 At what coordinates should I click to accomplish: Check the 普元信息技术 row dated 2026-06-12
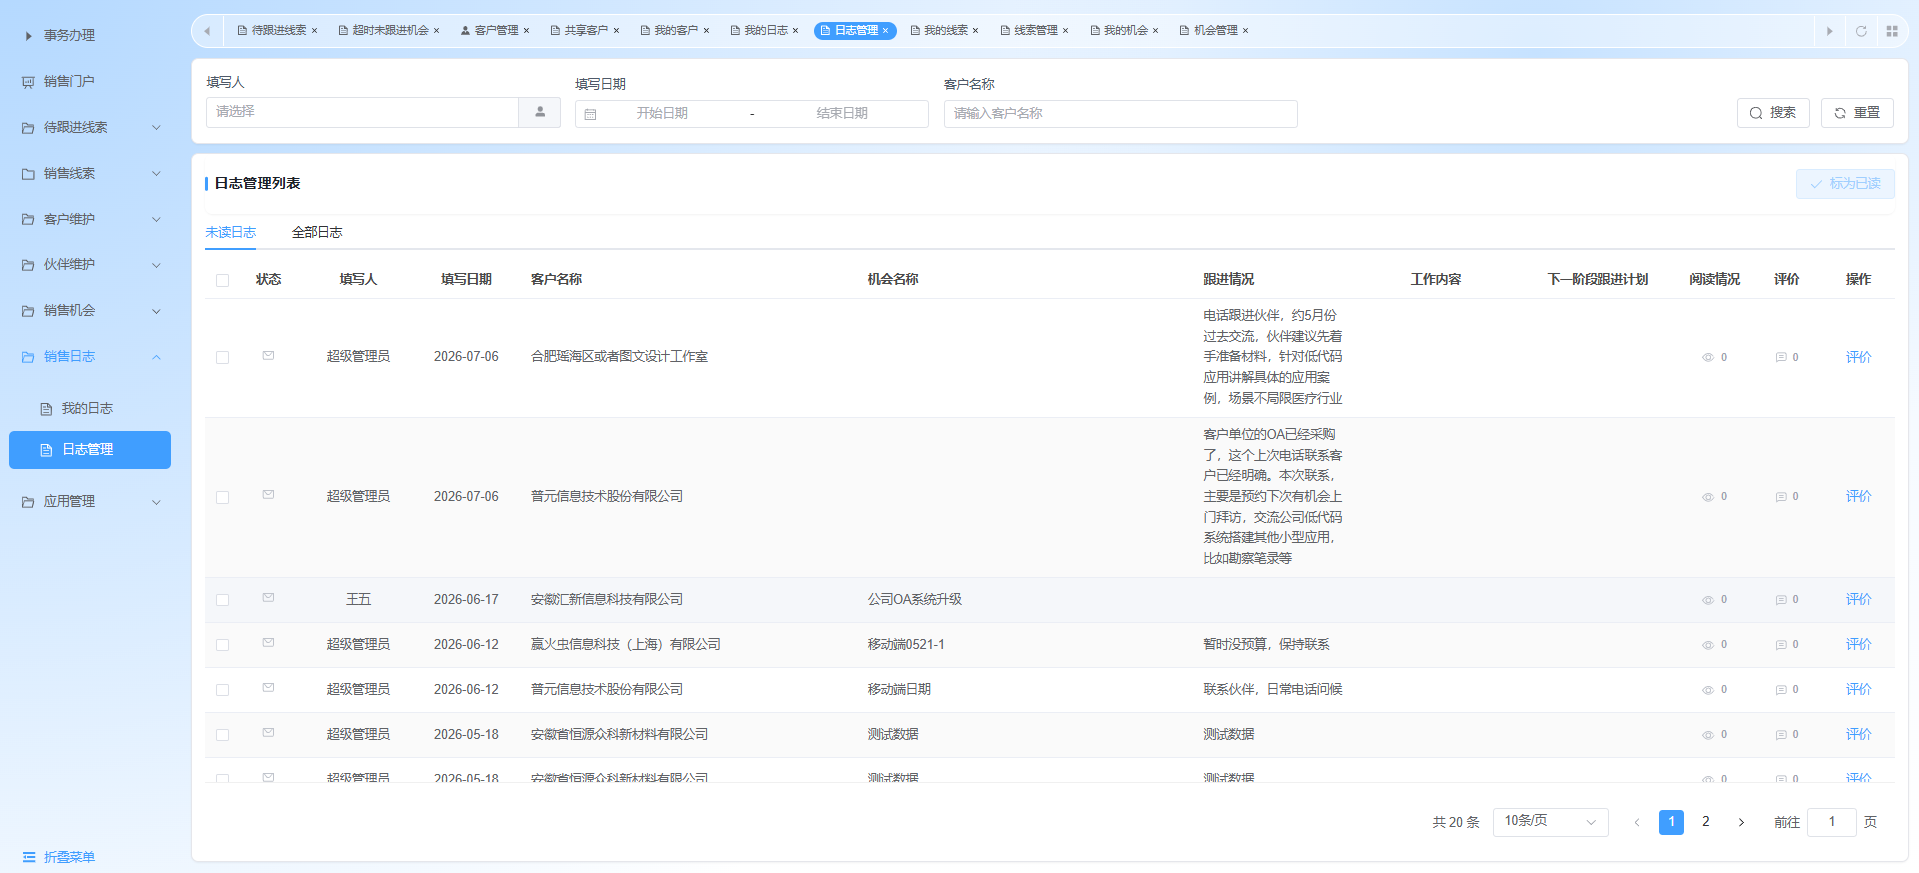(222, 690)
